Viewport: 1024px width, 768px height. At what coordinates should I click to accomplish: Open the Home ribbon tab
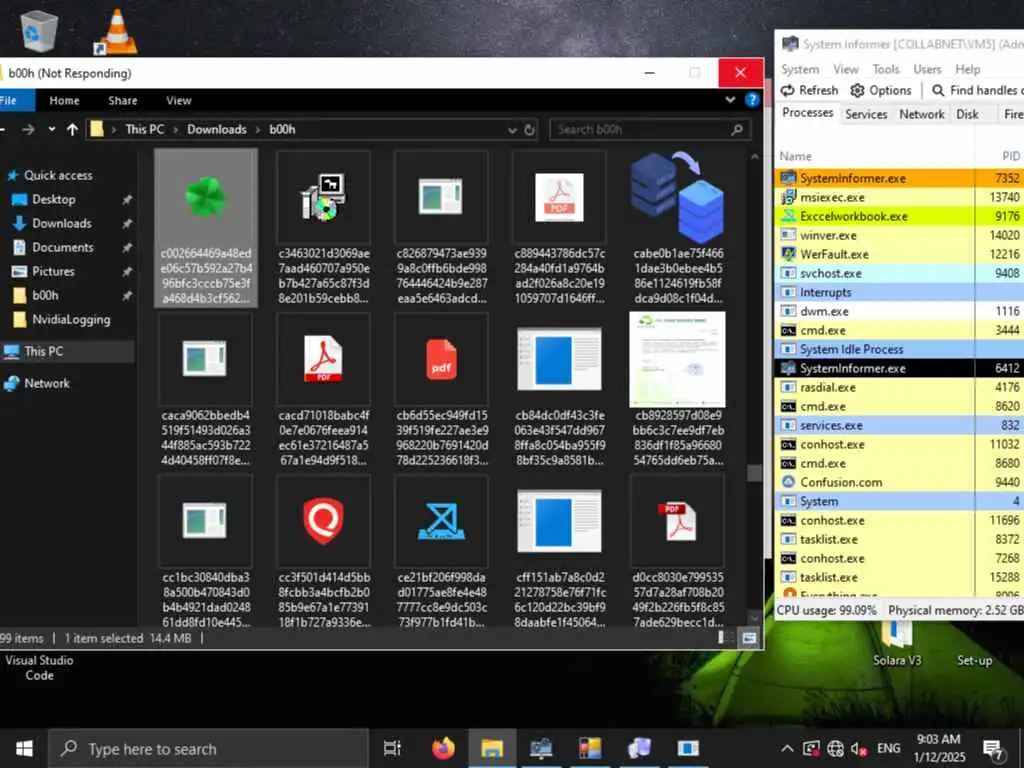tap(64, 100)
